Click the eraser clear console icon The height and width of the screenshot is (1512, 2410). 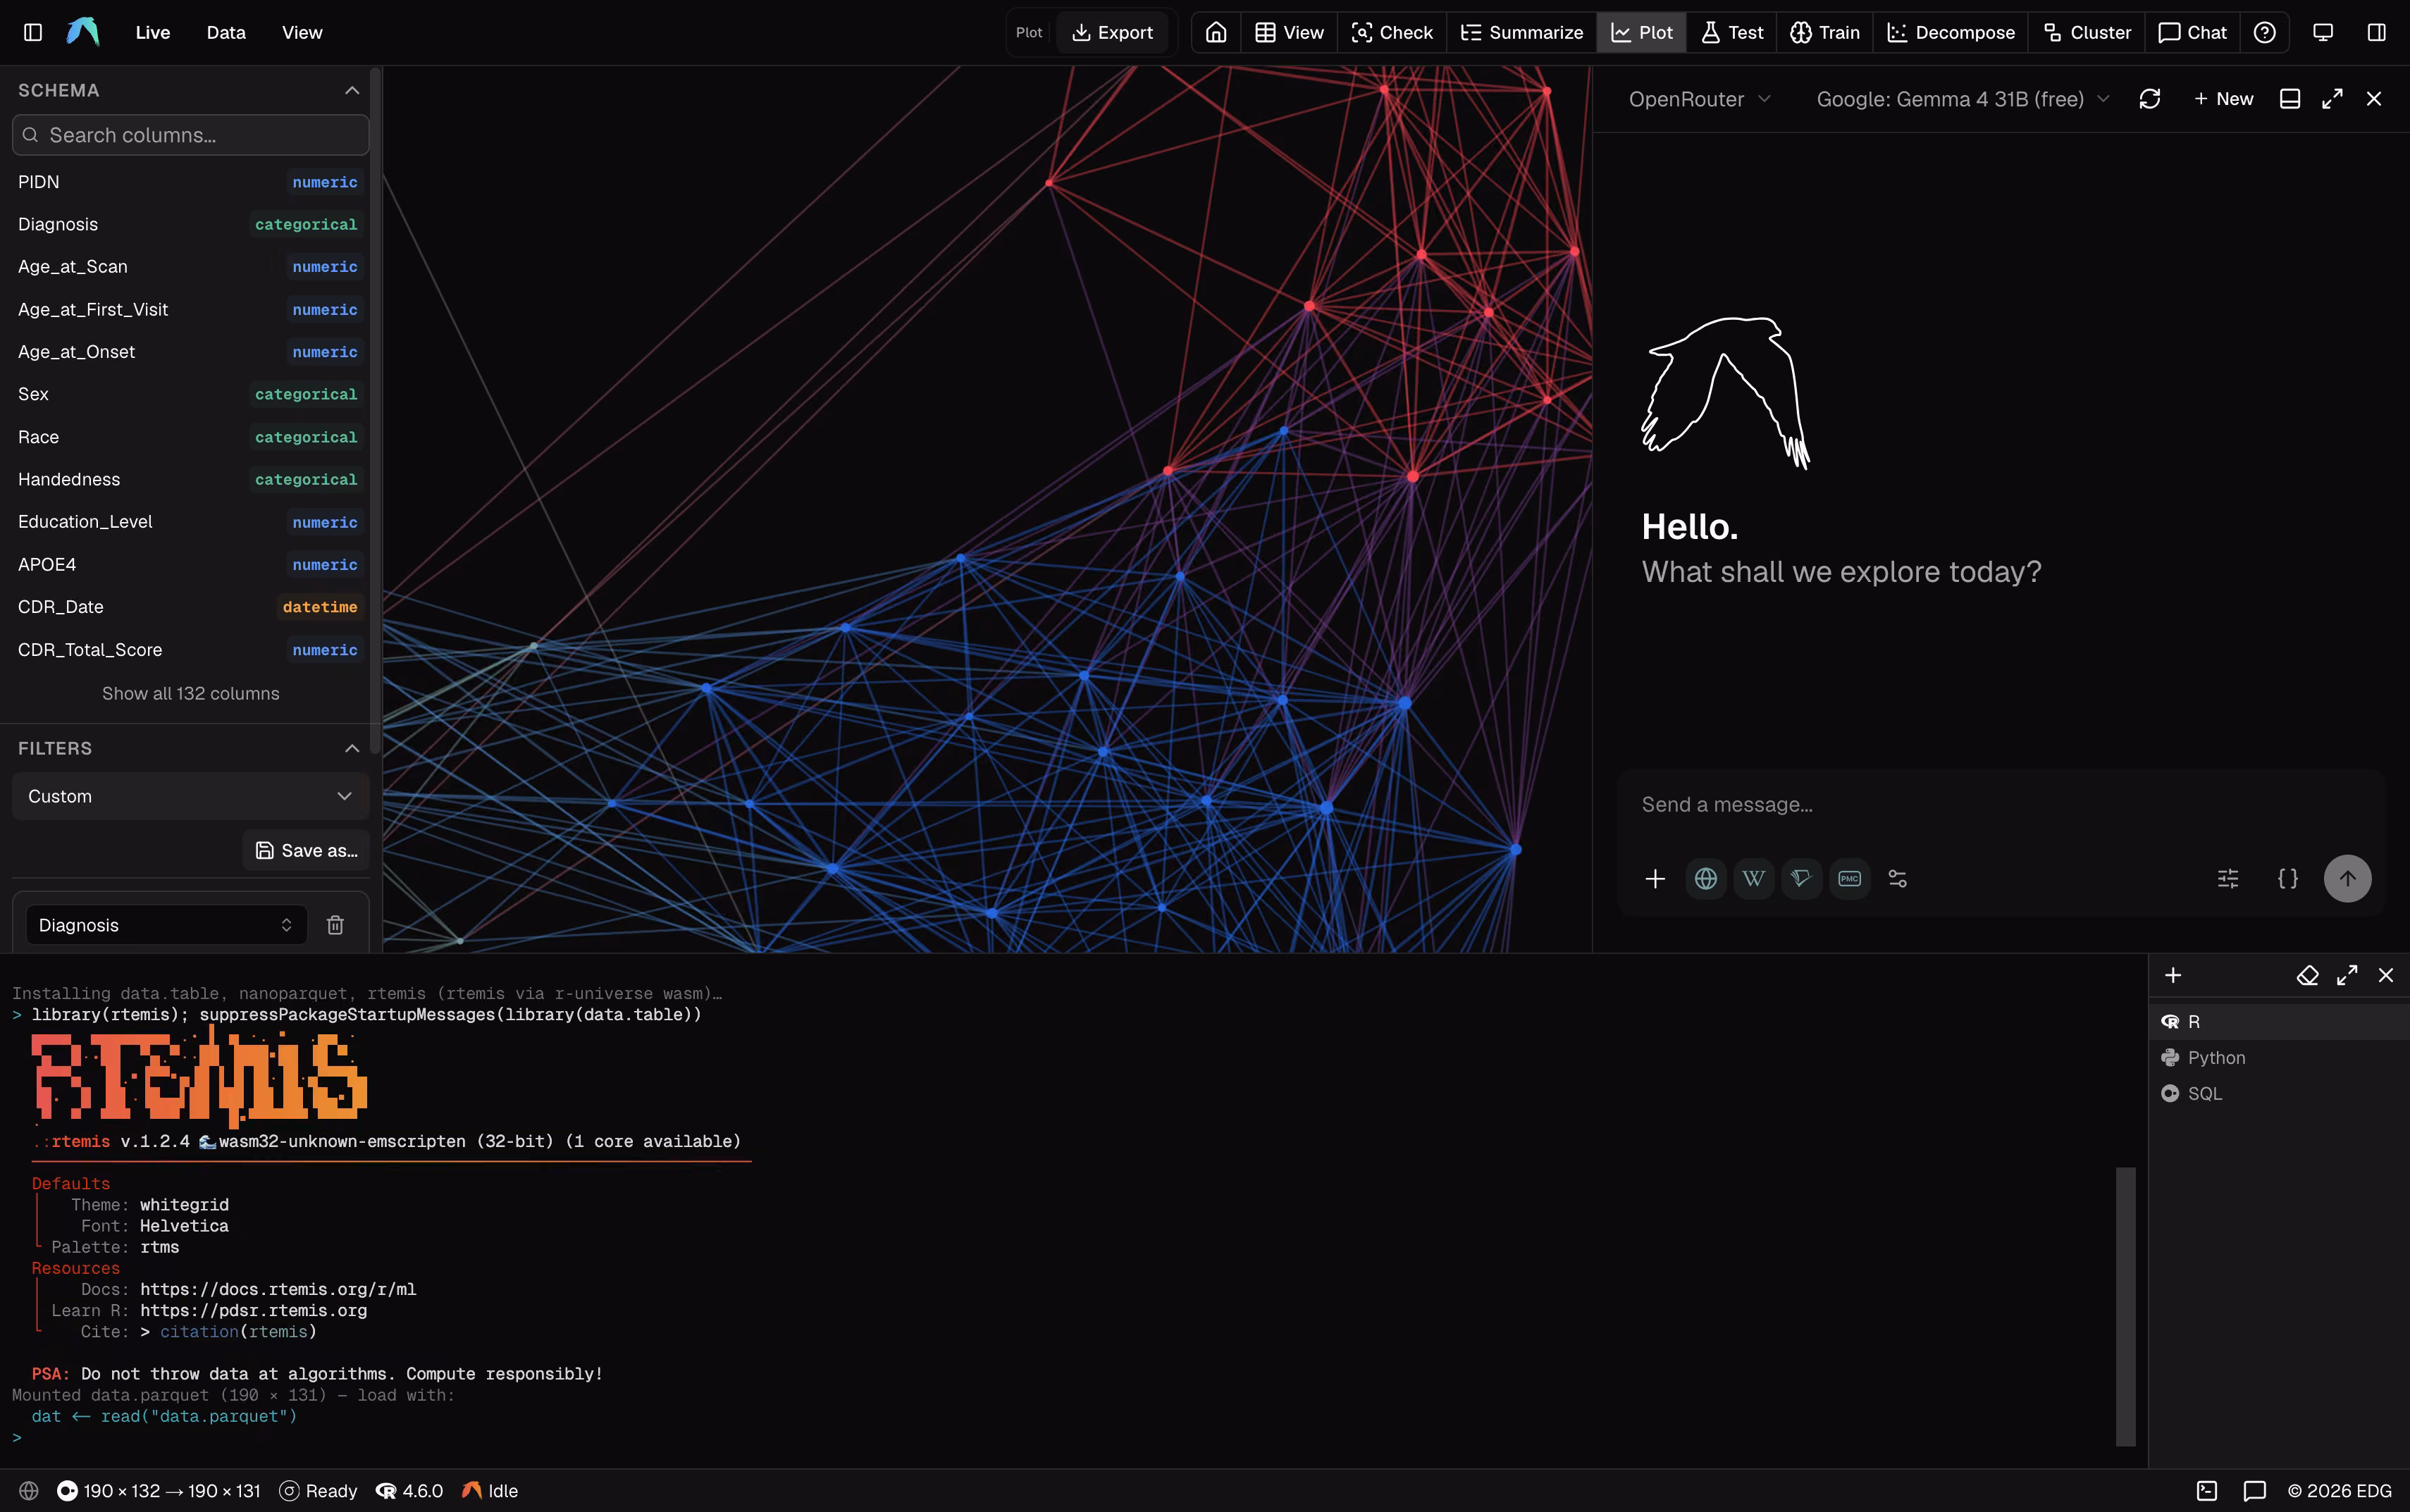point(2307,975)
